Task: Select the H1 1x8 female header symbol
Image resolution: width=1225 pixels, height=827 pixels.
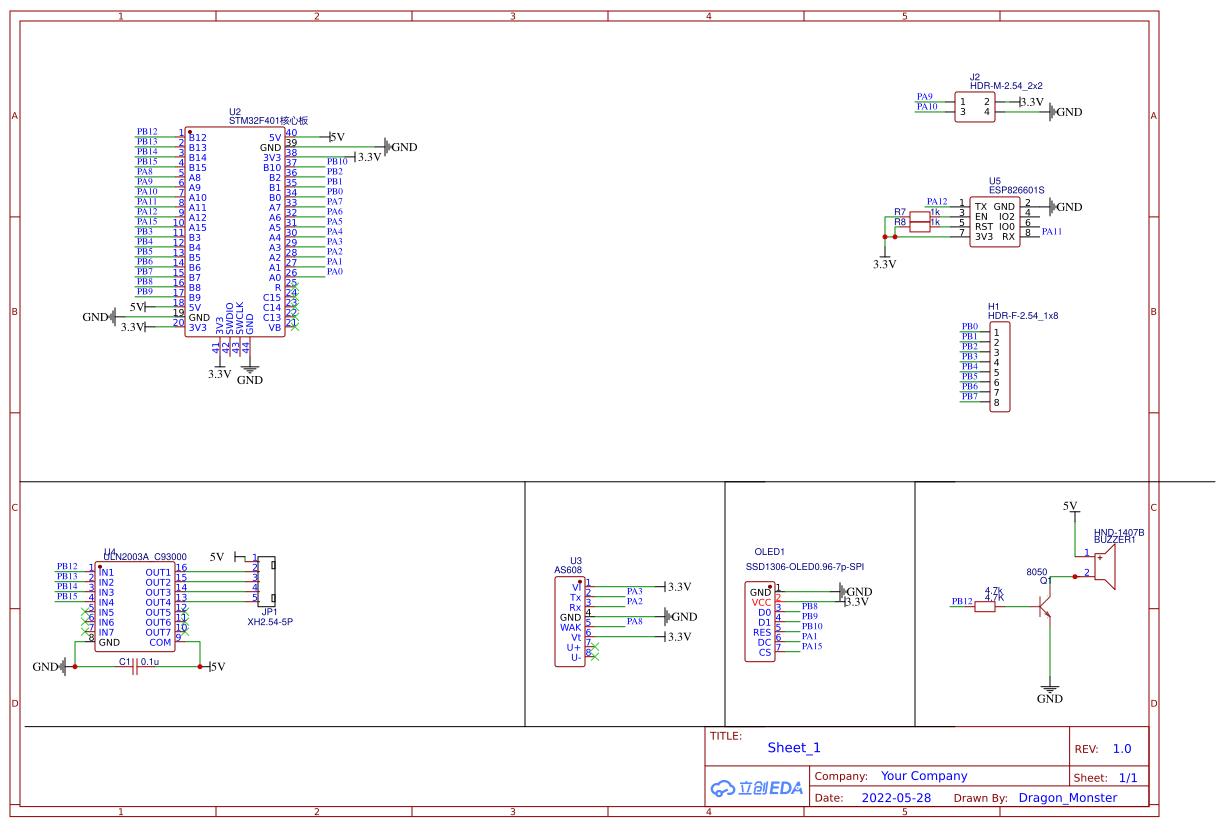Action: pos(999,367)
